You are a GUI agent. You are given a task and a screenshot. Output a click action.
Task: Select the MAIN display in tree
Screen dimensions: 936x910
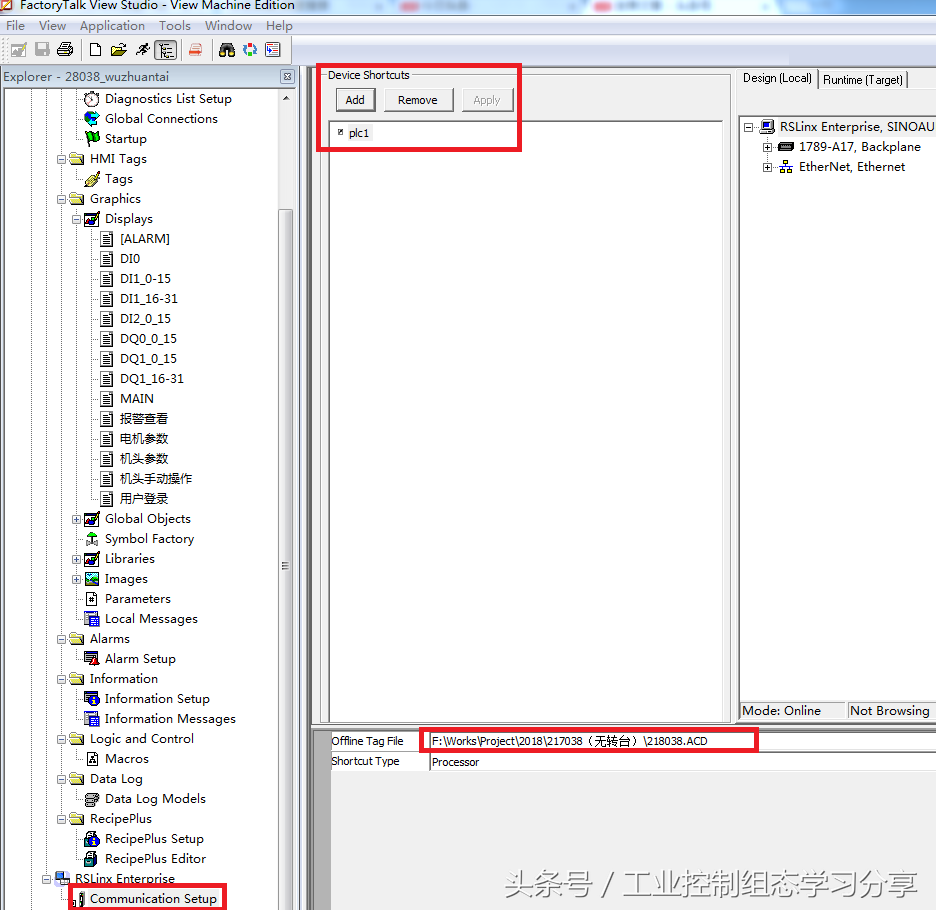click(x=137, y=399)
